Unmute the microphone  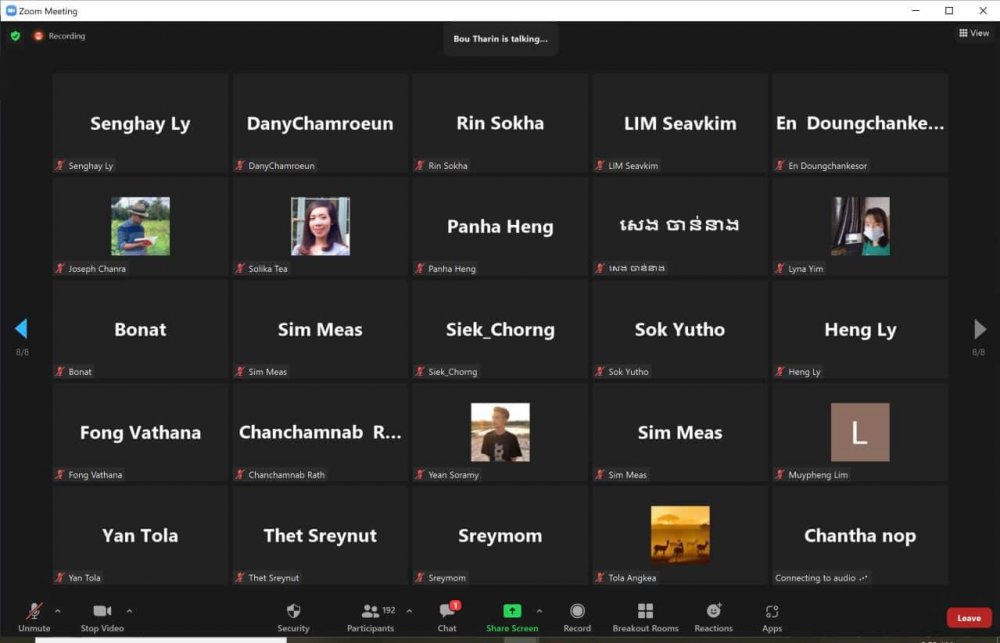click(x=34, y=616)
